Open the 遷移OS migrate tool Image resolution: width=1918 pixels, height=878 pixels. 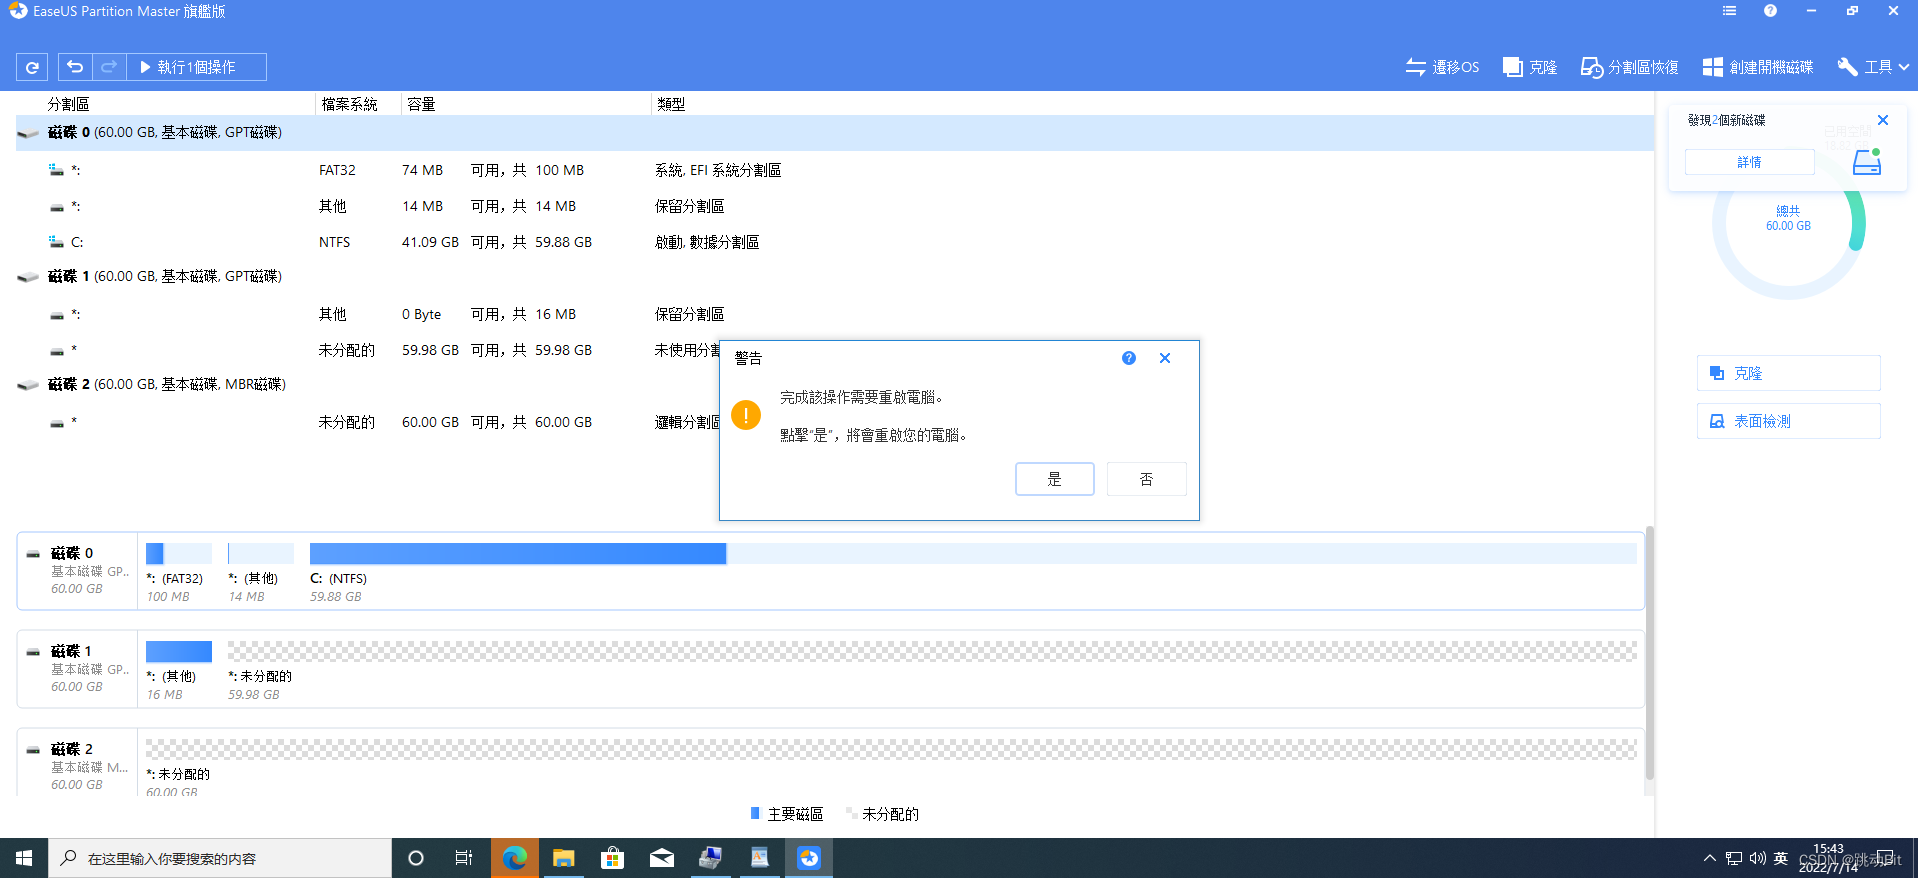coord(1441,67)
